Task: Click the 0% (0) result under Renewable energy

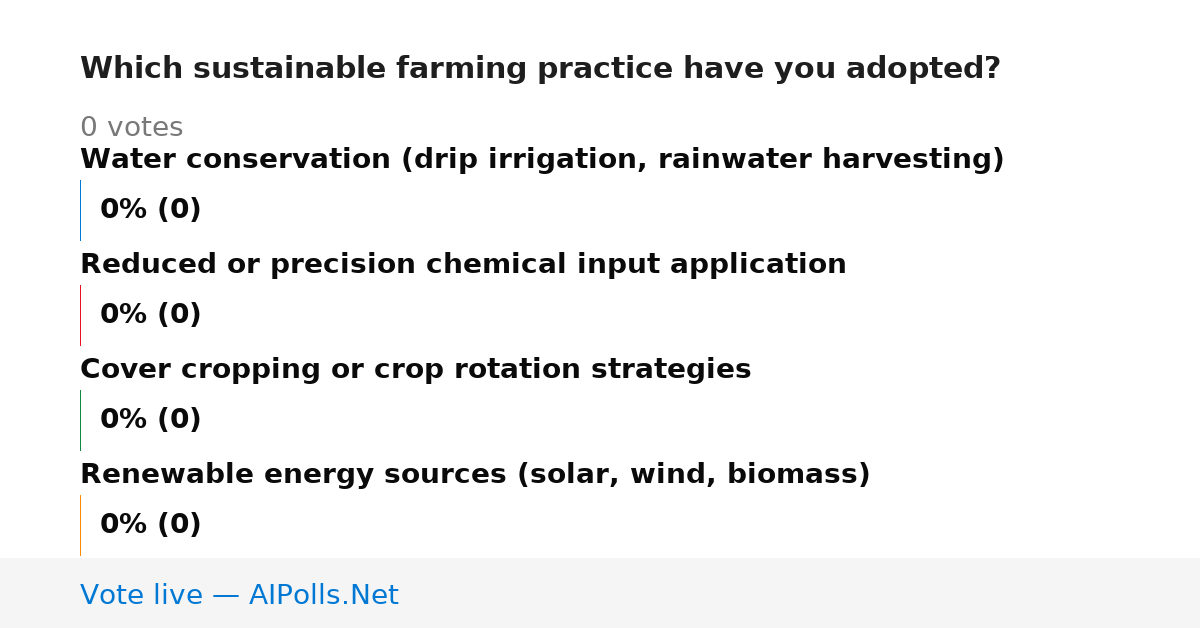Action: (150, 525)
